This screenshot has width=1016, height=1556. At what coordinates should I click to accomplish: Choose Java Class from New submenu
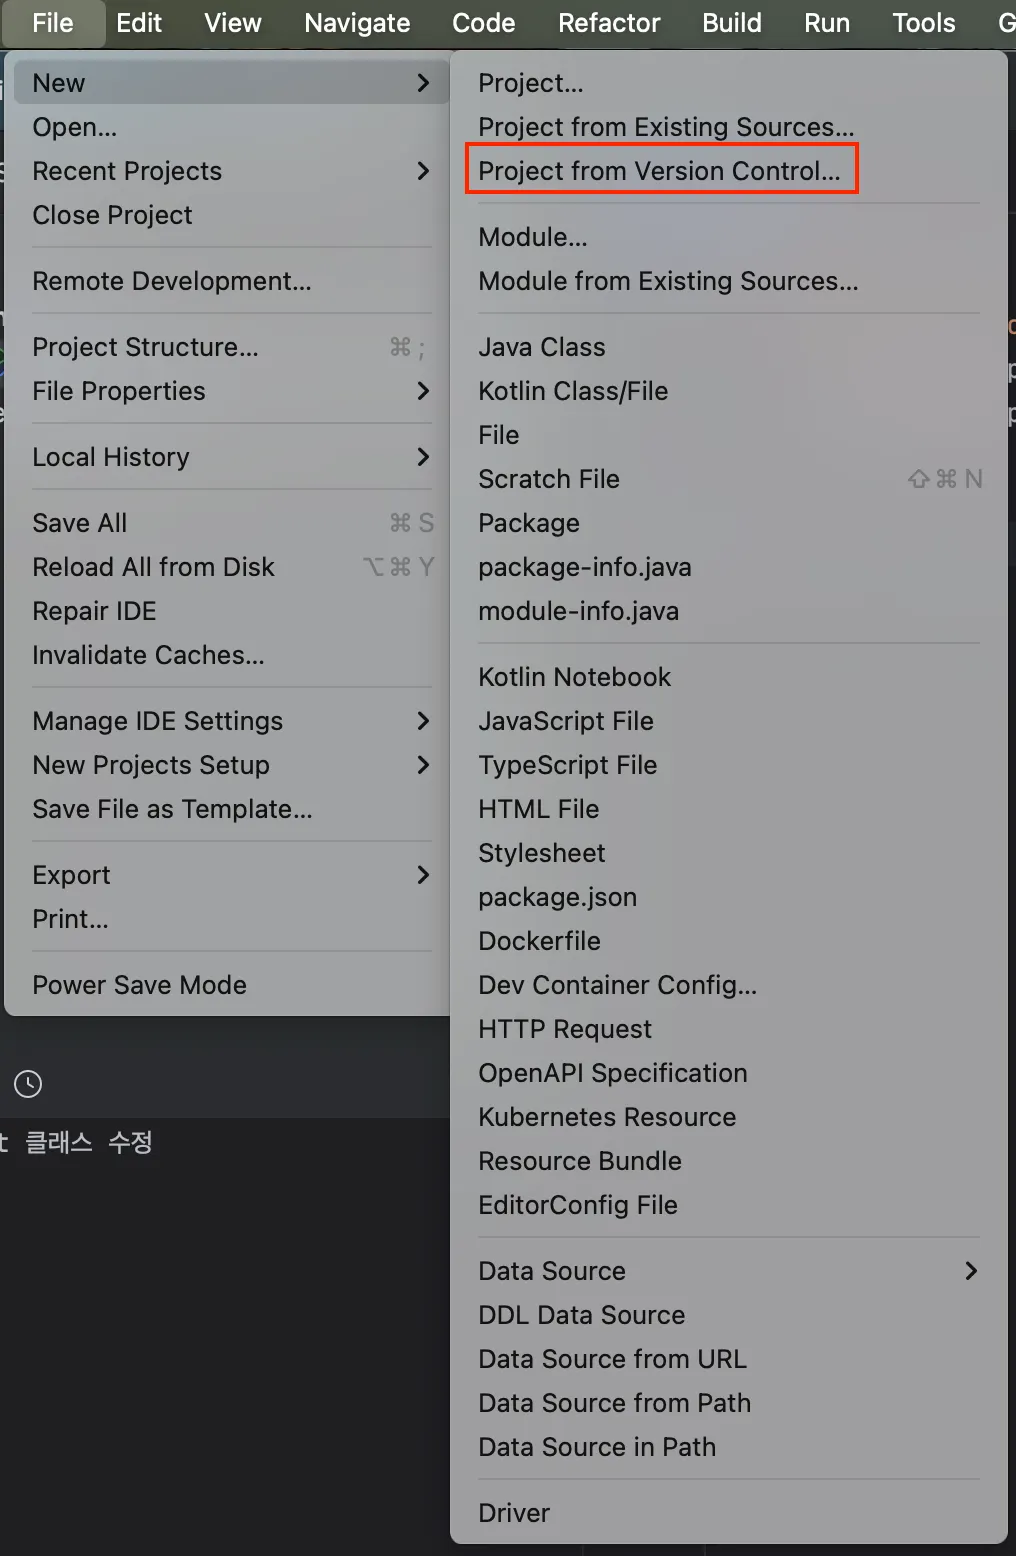(542, 347)
